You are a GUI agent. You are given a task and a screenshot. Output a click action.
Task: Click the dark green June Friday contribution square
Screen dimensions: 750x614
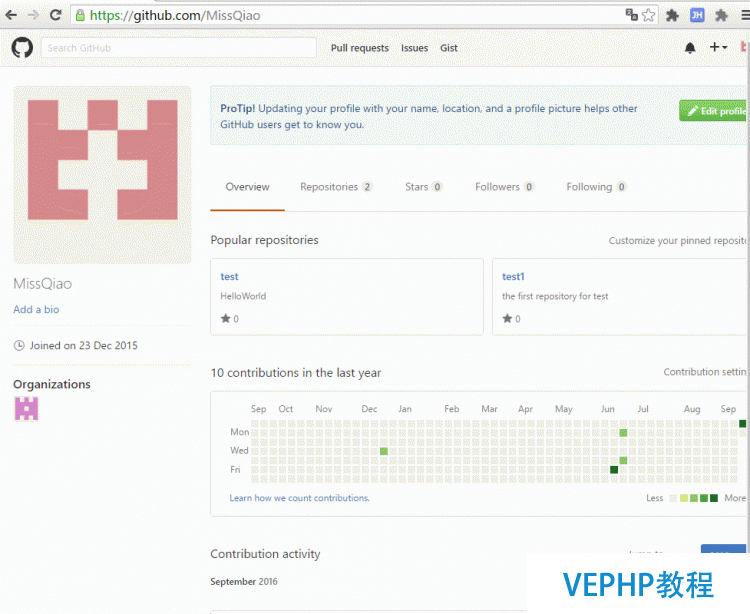[614, 470]
